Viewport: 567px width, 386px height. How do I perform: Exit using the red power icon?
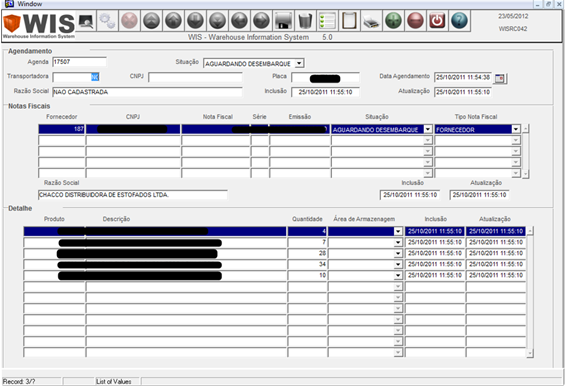coord(437,21)
